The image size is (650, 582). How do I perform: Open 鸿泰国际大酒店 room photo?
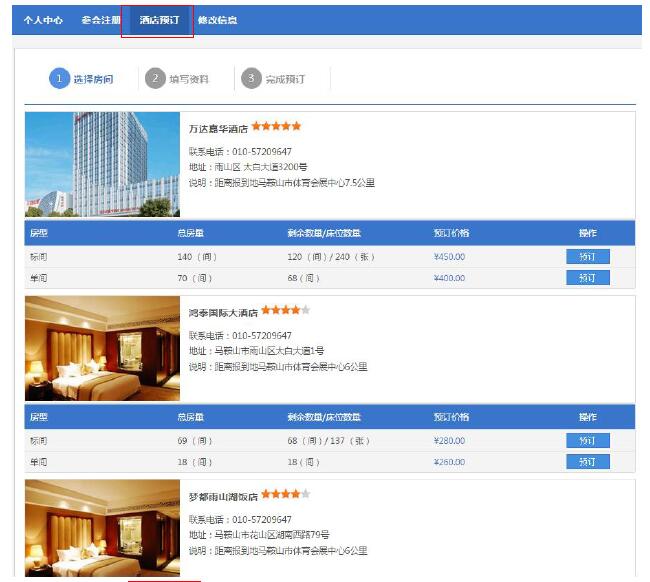[x=102, y=348]
